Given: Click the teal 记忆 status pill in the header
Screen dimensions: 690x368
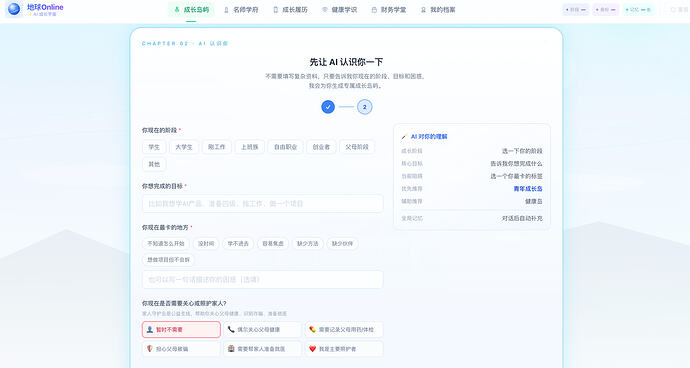Looking at the screenshot, I should [638, 10].
